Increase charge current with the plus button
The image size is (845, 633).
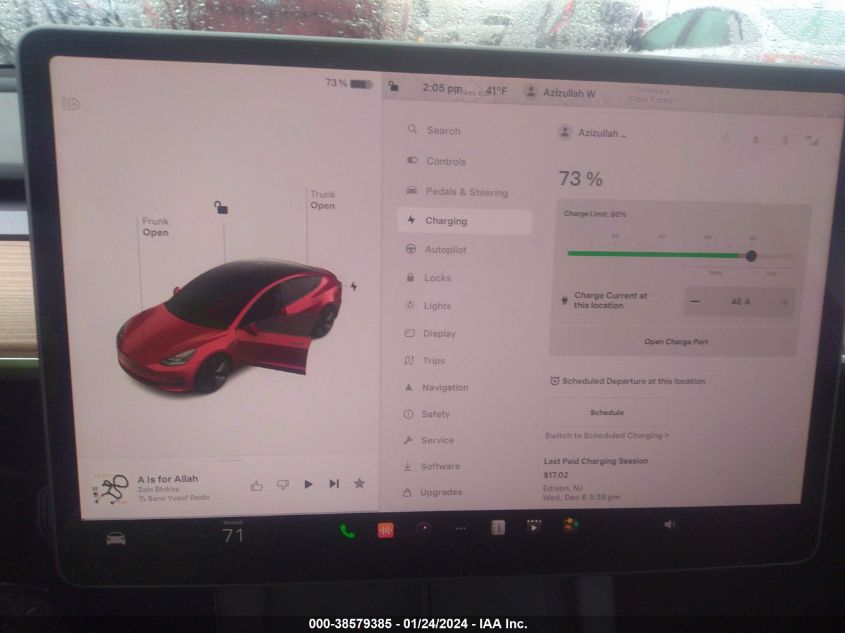click(x=785, y=302)
